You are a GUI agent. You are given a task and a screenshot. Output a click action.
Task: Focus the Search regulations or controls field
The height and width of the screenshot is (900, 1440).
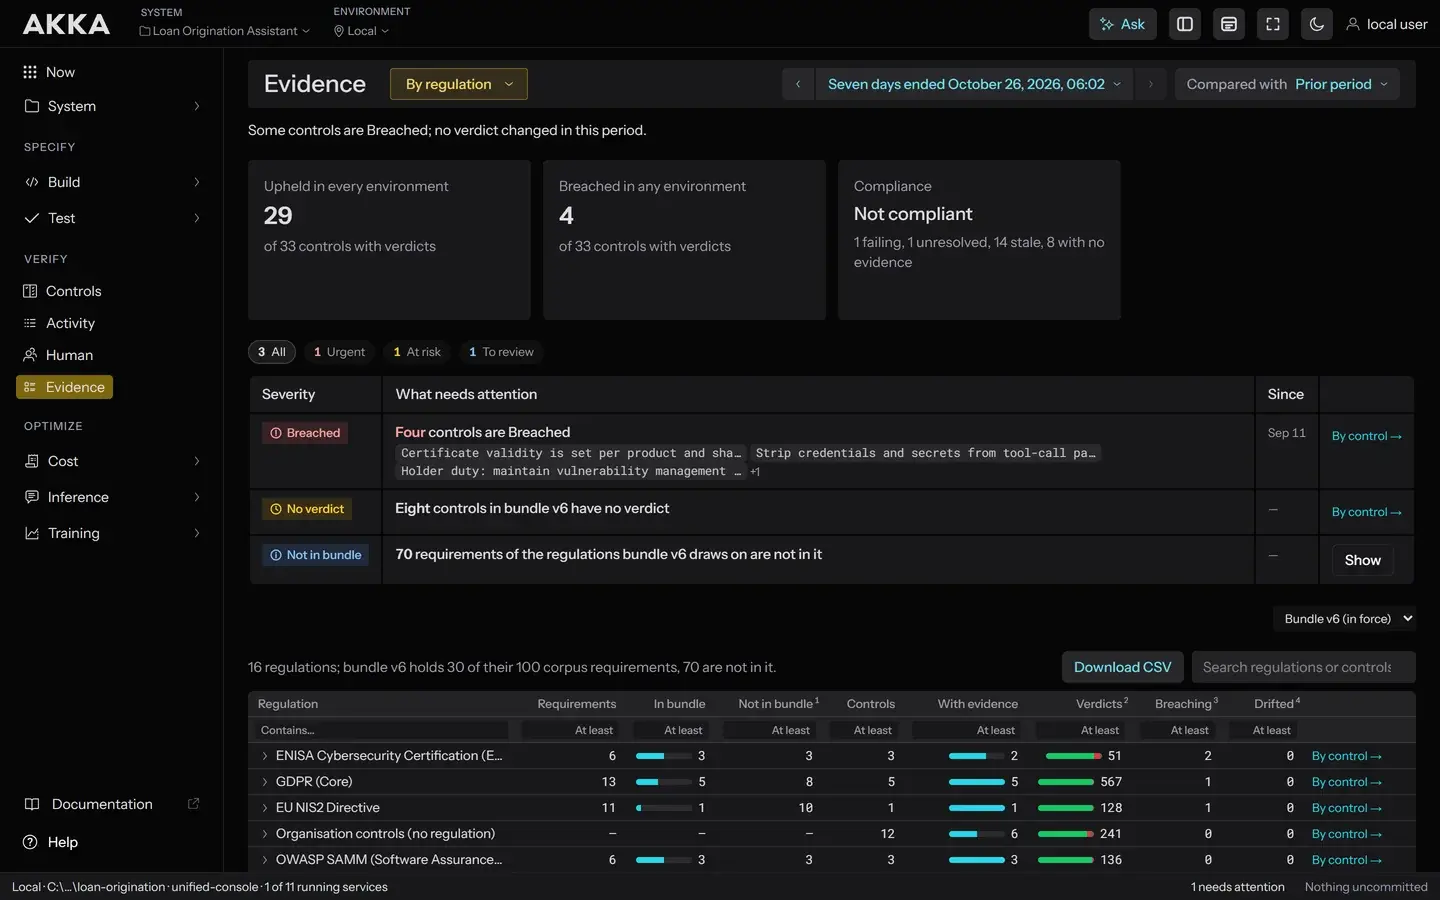point(1303,667)
